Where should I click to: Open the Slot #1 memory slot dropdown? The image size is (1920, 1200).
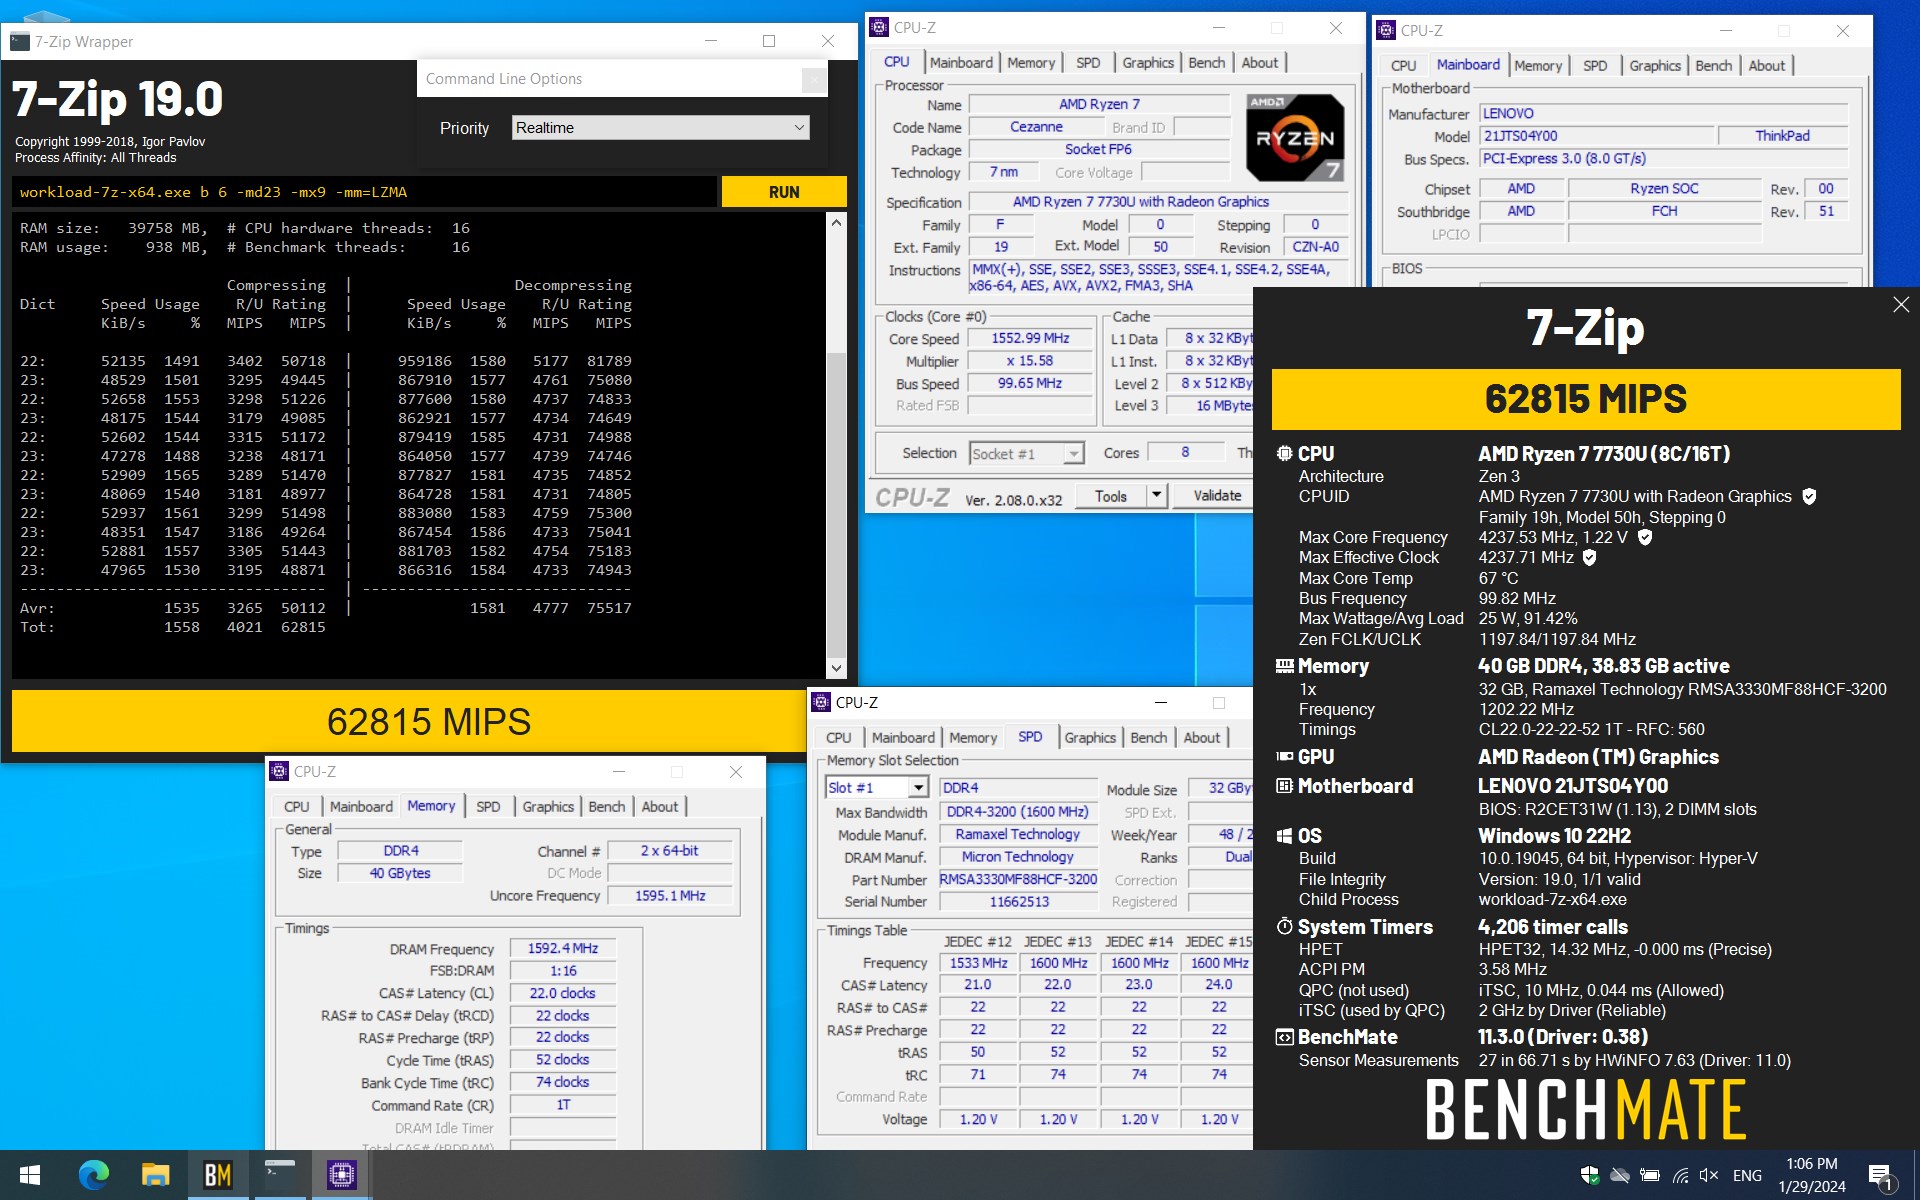[877, 788]
